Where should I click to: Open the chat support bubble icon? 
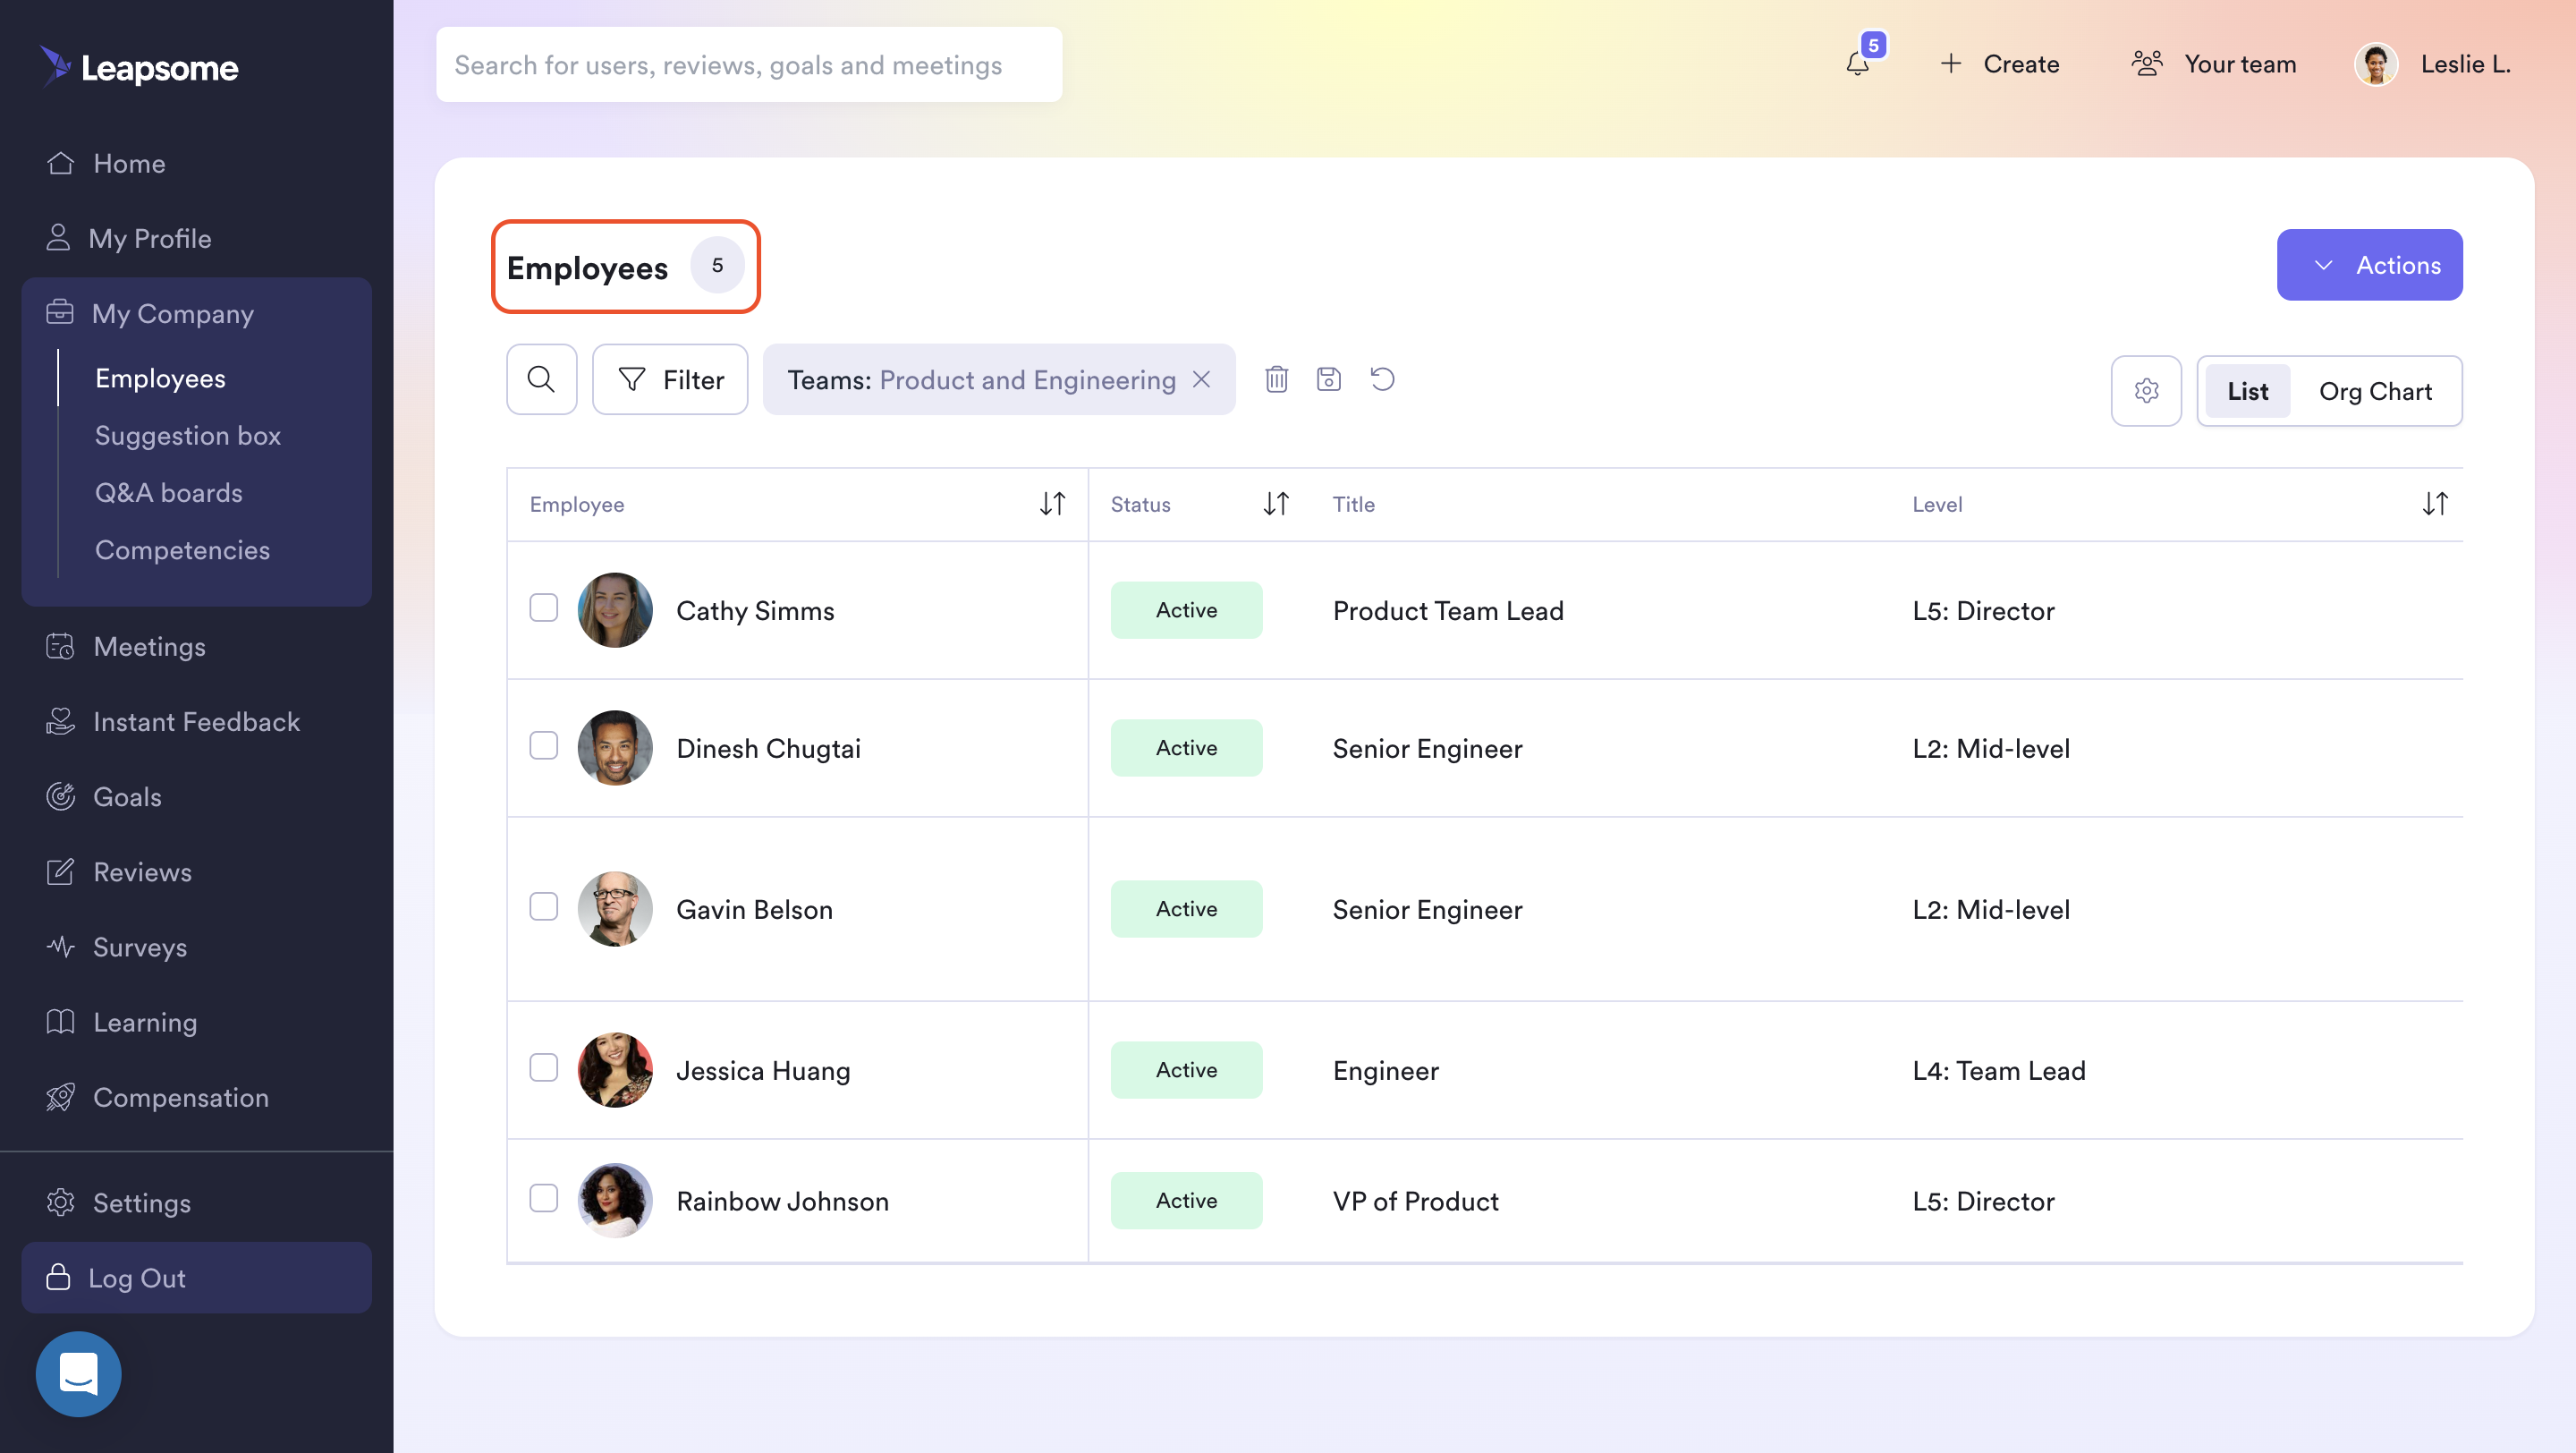[x=78, y=1373]
